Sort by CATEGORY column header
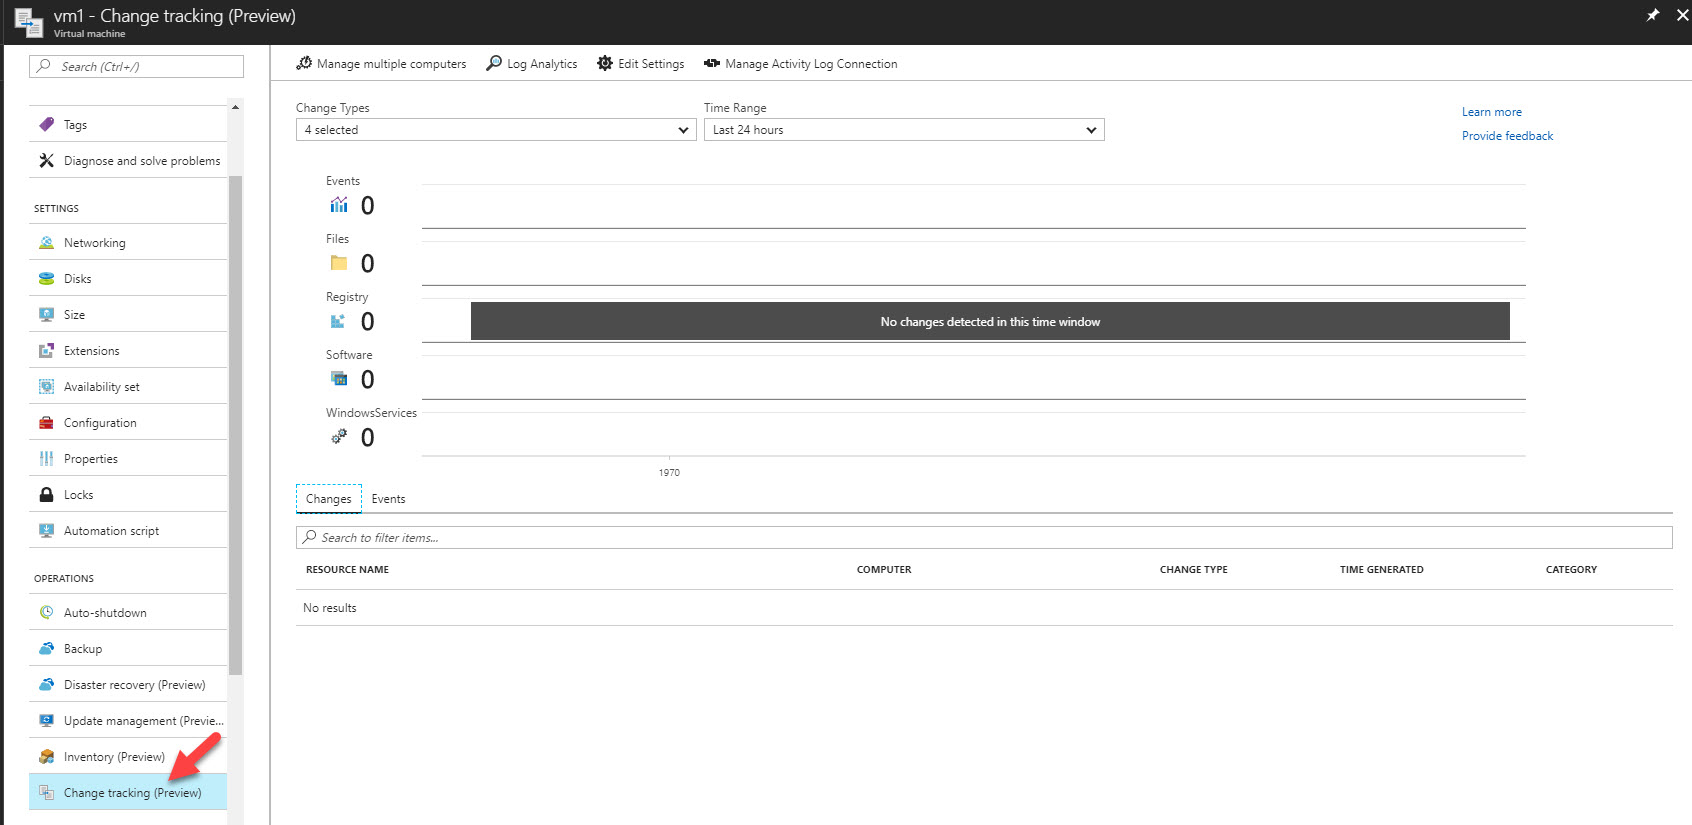The image size is (1692, 825). tap(1571, 569)
